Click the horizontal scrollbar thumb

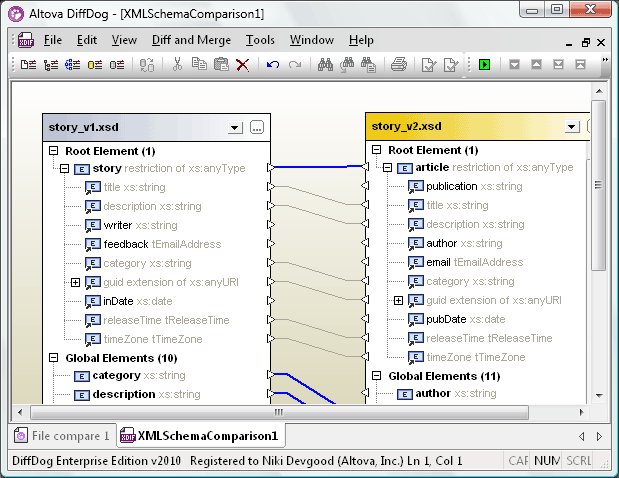point(279,413)
